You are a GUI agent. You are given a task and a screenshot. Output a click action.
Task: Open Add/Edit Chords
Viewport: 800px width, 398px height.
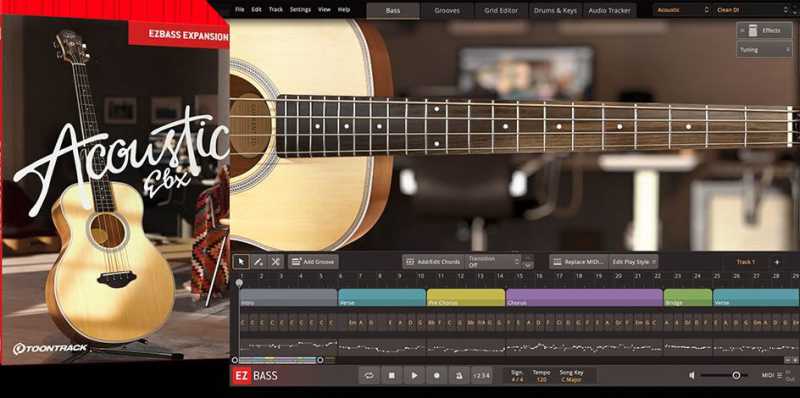point(433,262)
